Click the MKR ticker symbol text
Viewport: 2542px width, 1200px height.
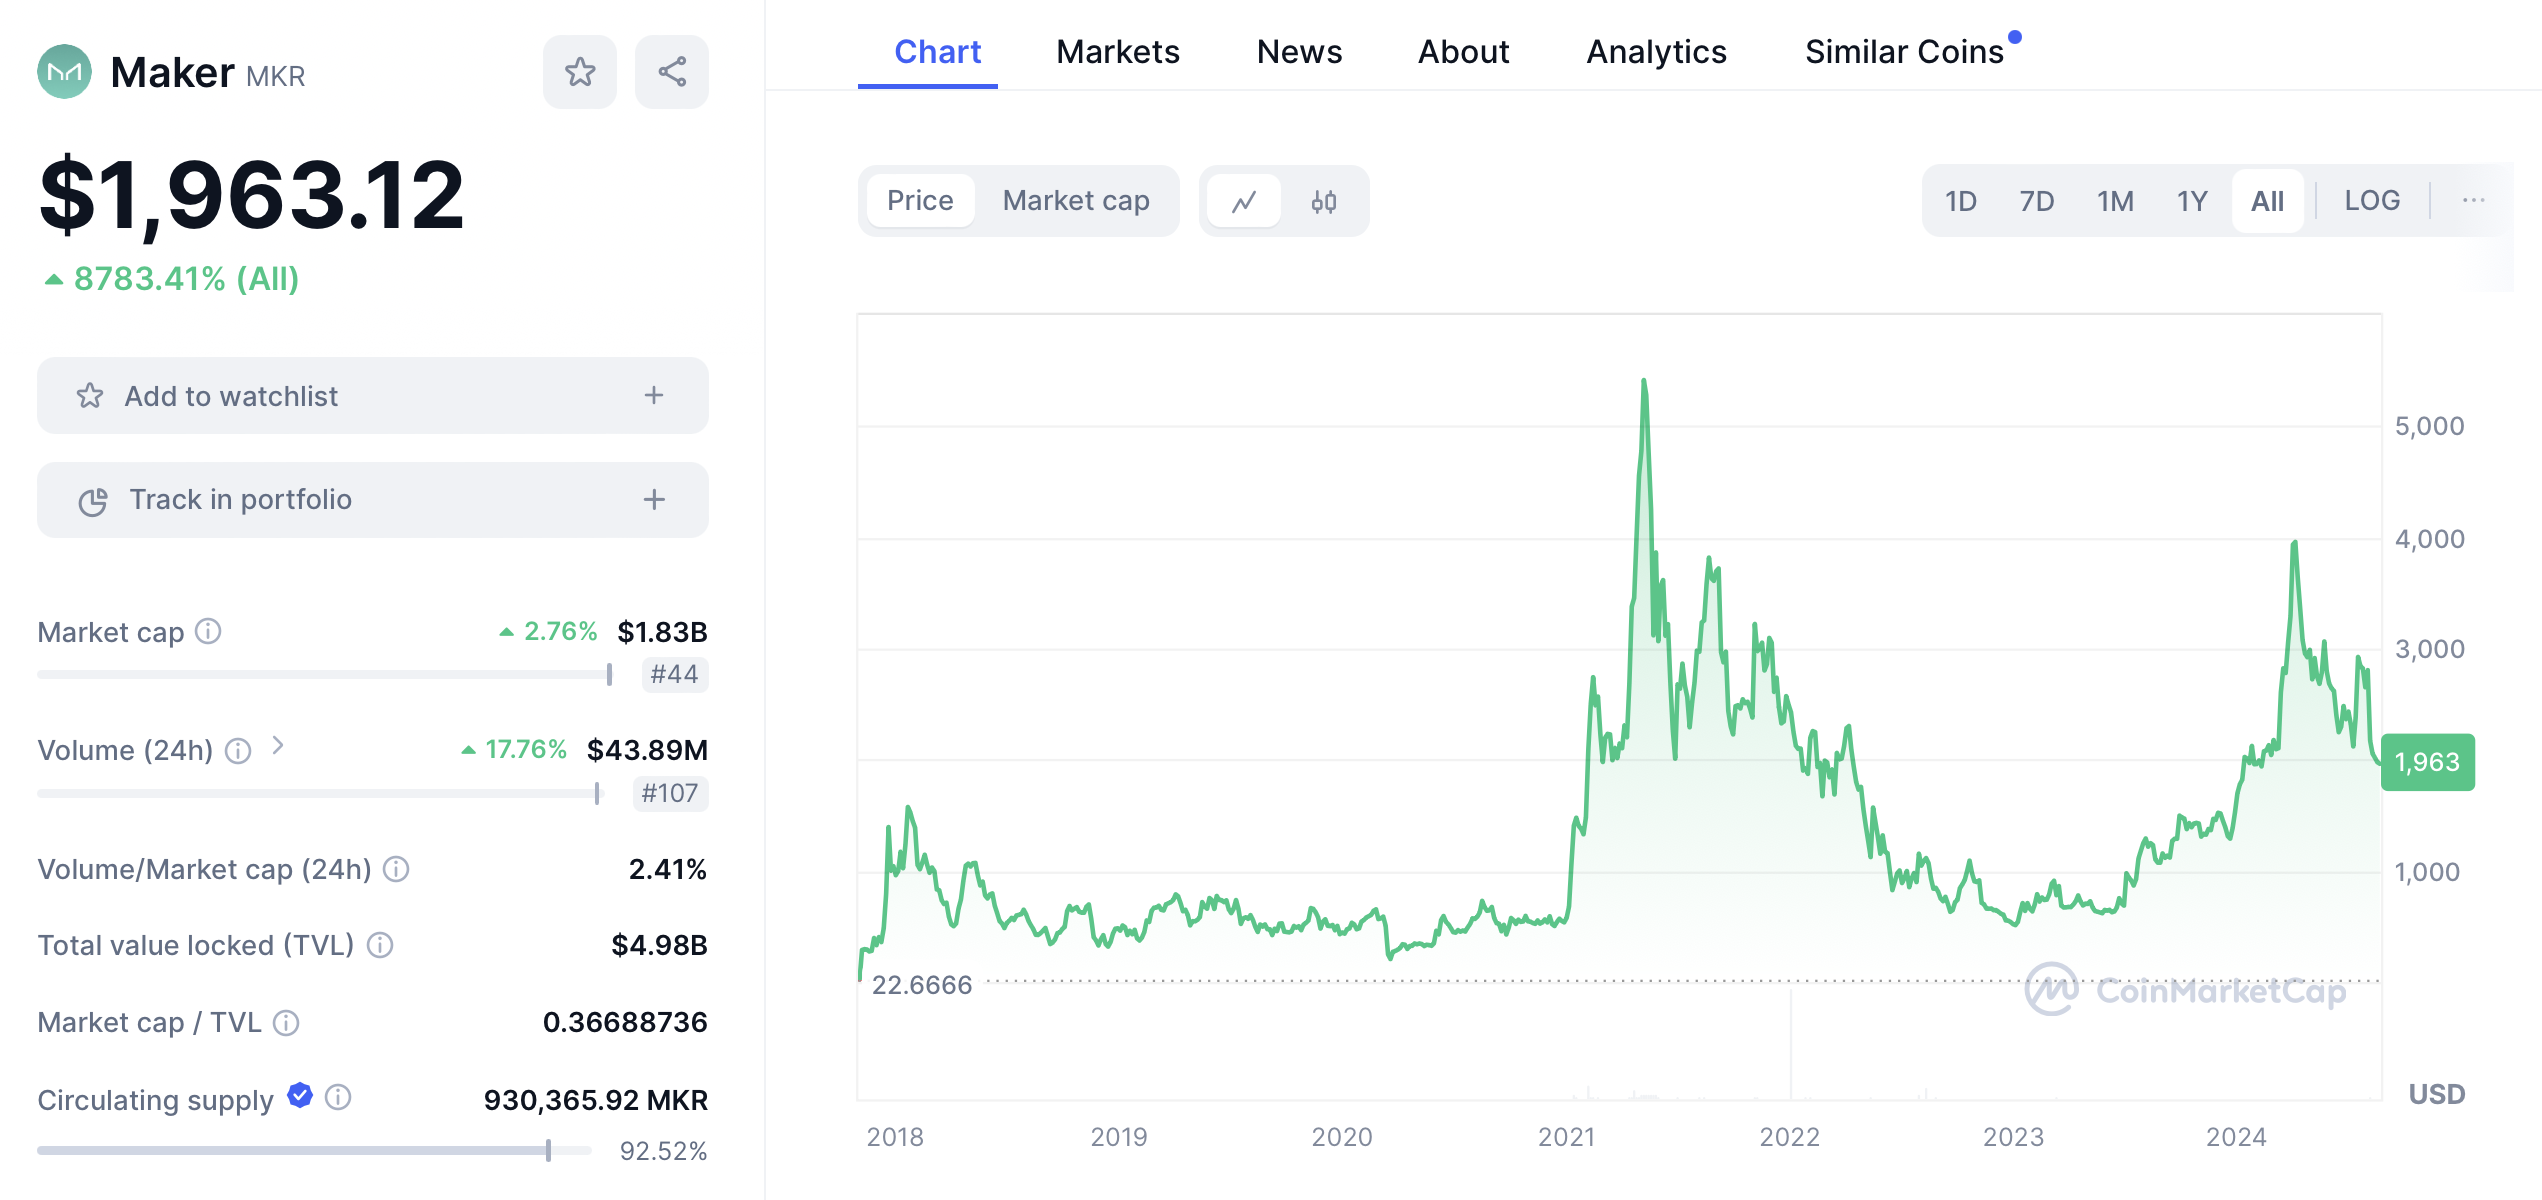275,76
